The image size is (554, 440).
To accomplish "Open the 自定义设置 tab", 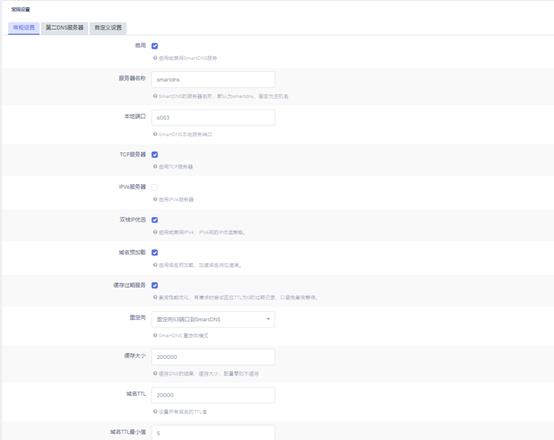I will 108,28.
